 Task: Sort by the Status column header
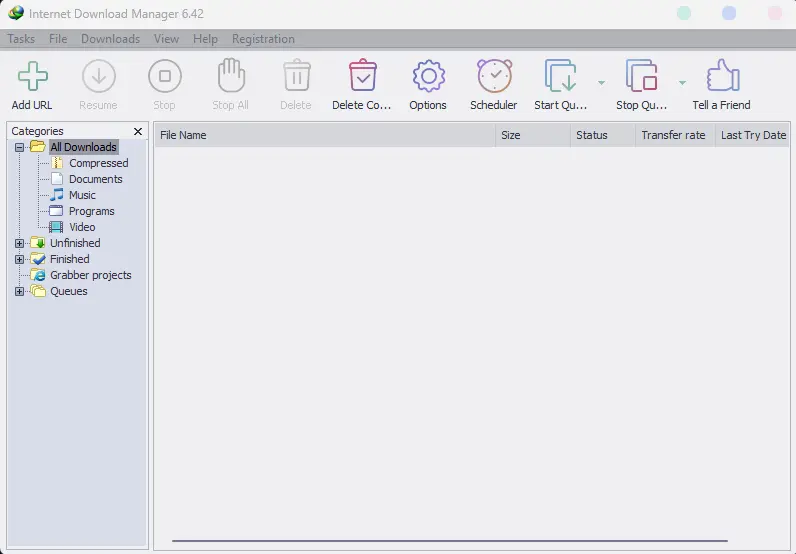point(603,135)
